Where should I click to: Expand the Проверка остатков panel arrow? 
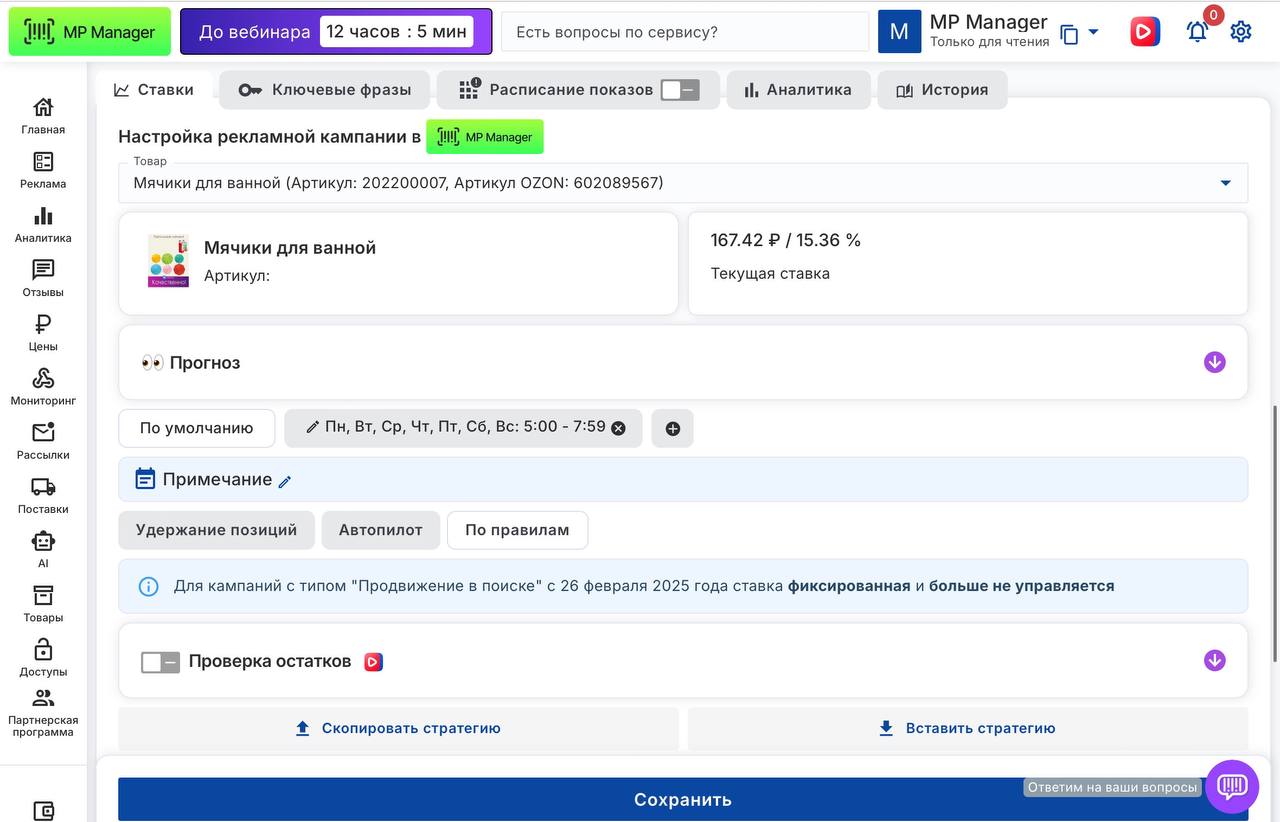tap(1214, 660)
